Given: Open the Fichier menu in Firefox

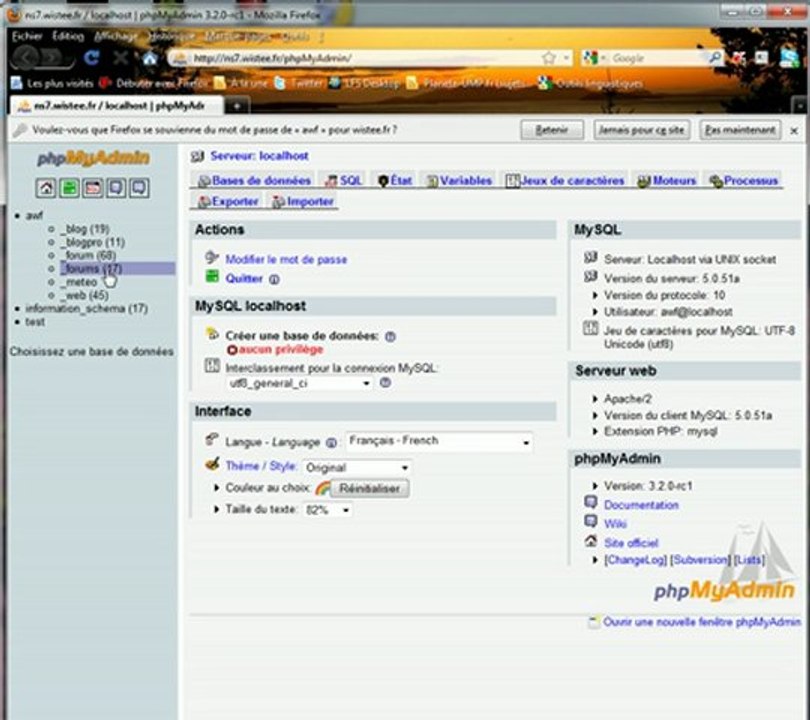Looking at the screenshot, I should pos(26,36).
